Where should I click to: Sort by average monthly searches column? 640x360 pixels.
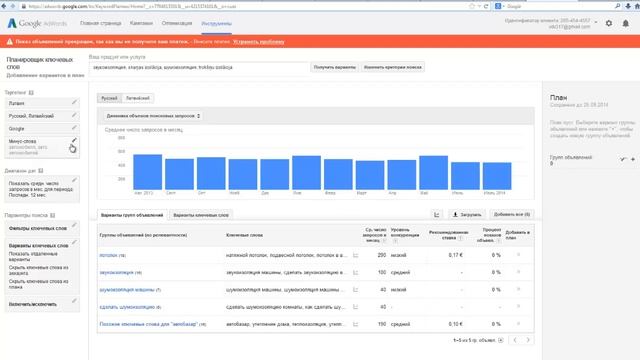coord(374,235)
